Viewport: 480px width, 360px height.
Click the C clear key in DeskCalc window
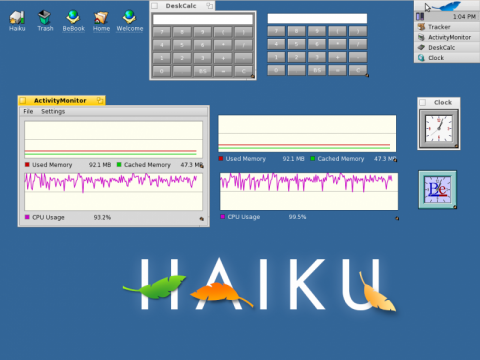(243, 71)
